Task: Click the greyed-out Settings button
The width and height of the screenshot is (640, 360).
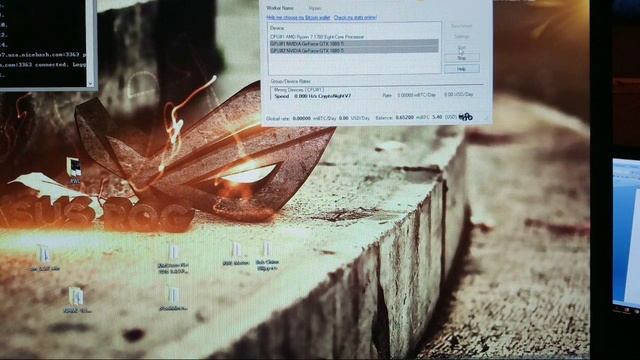Action: point(462,36)
